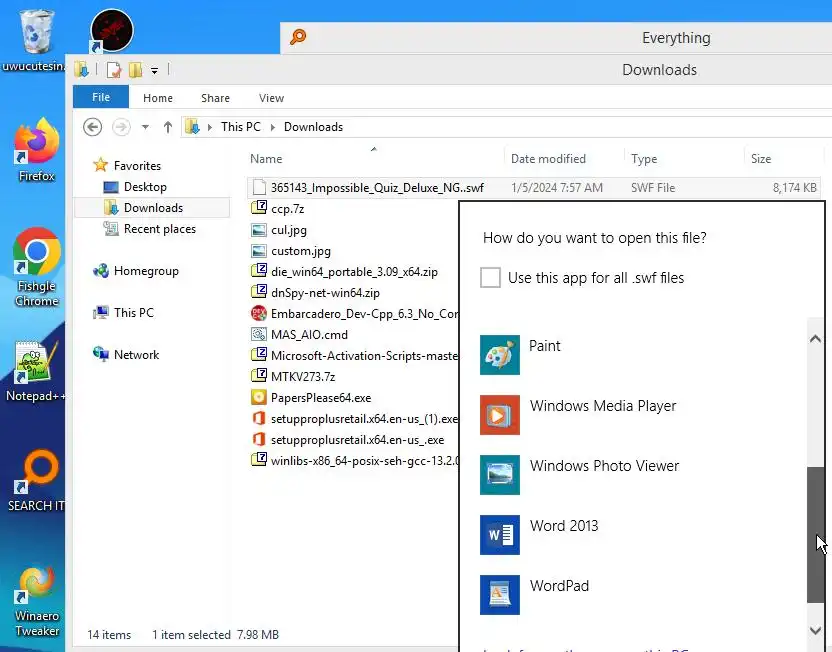Go back with the Back arrow
This screenshot has width=832, height=652.
92,127
